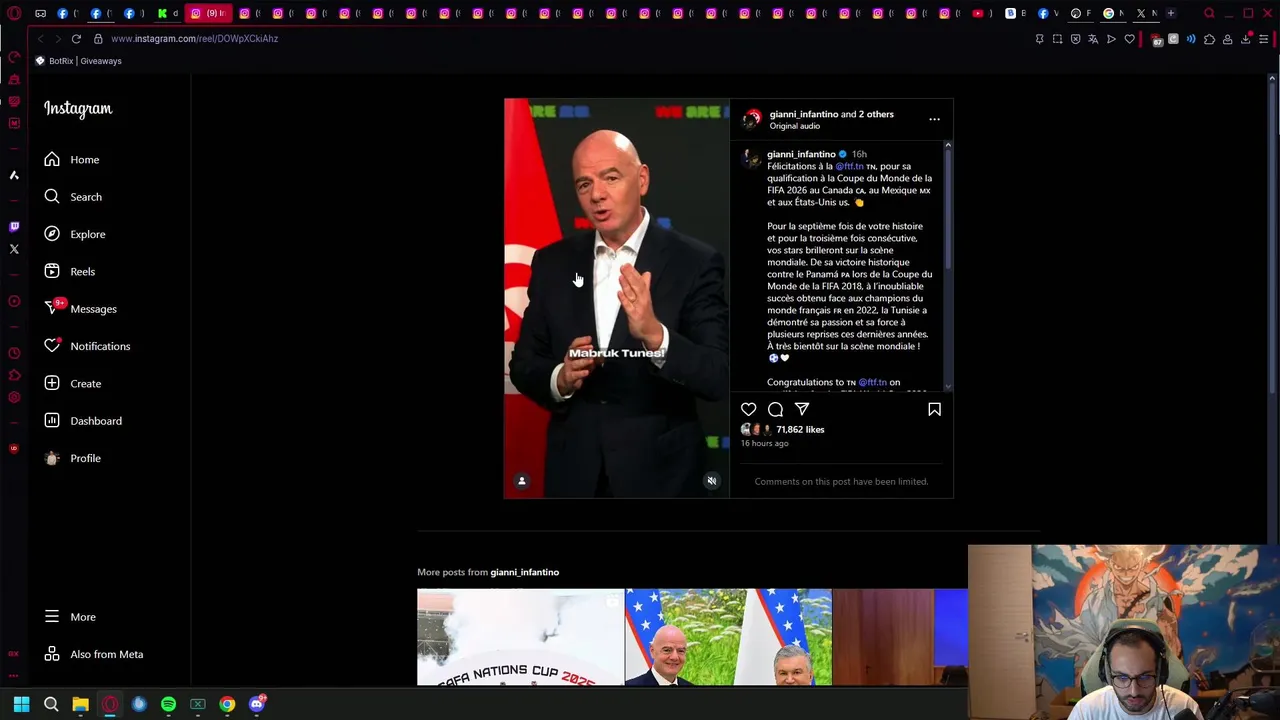Image resolution: width=1280 pixels, height=720 pixels.
Task: Like the reel with heart icon
Action: click(748, 409)
